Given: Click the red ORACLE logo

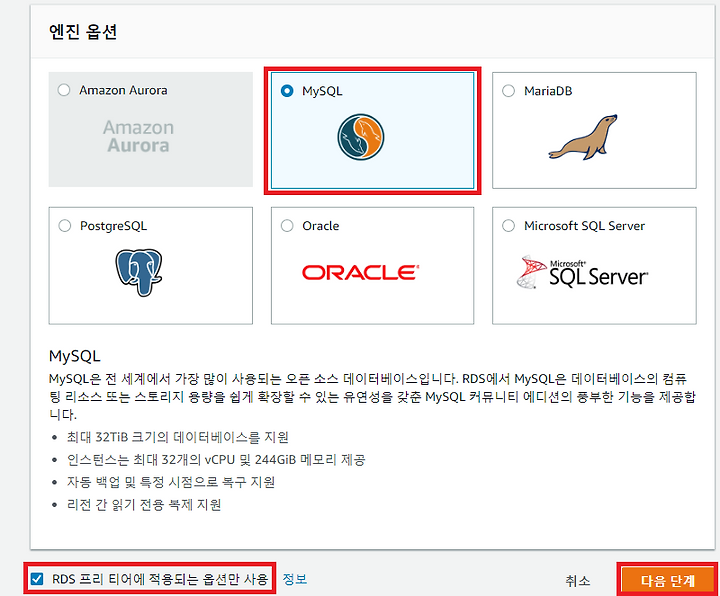Looking at the screenshot, I should pyautogui.click(x=360, y=272).
